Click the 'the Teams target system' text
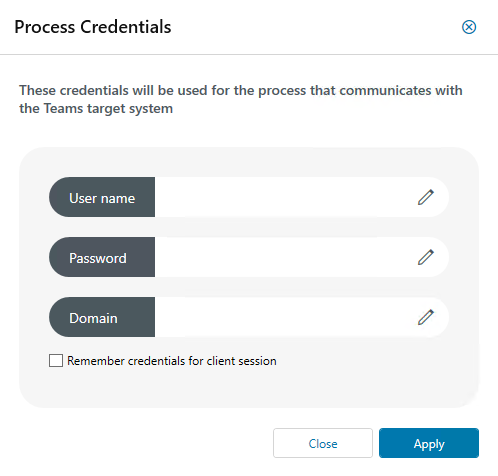 click(x=96, y=109)
